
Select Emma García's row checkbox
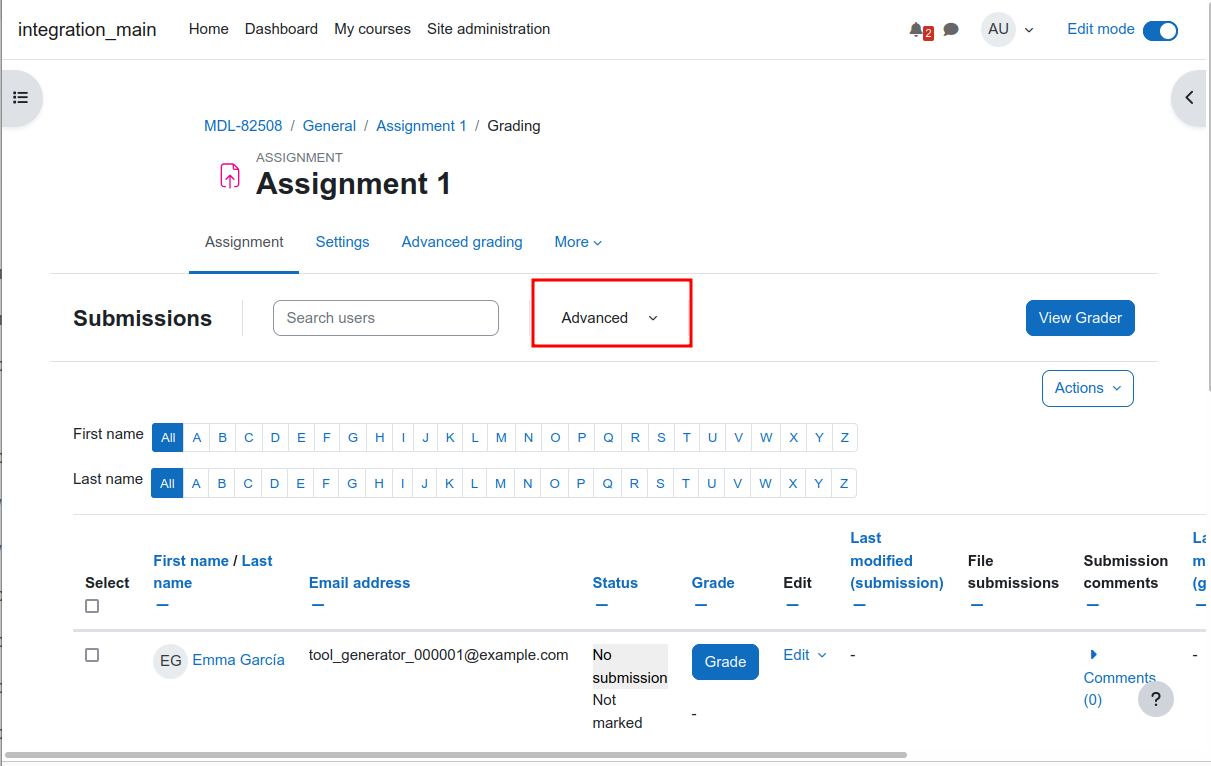[92, 655]
